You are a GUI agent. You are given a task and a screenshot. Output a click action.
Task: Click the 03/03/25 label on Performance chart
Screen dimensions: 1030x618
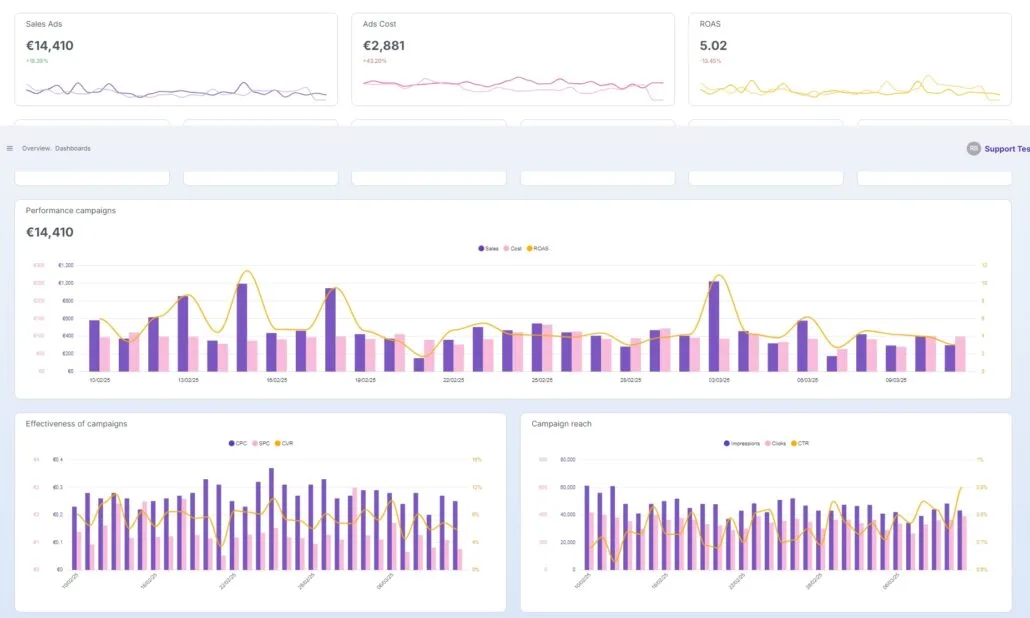pos(719,380)
